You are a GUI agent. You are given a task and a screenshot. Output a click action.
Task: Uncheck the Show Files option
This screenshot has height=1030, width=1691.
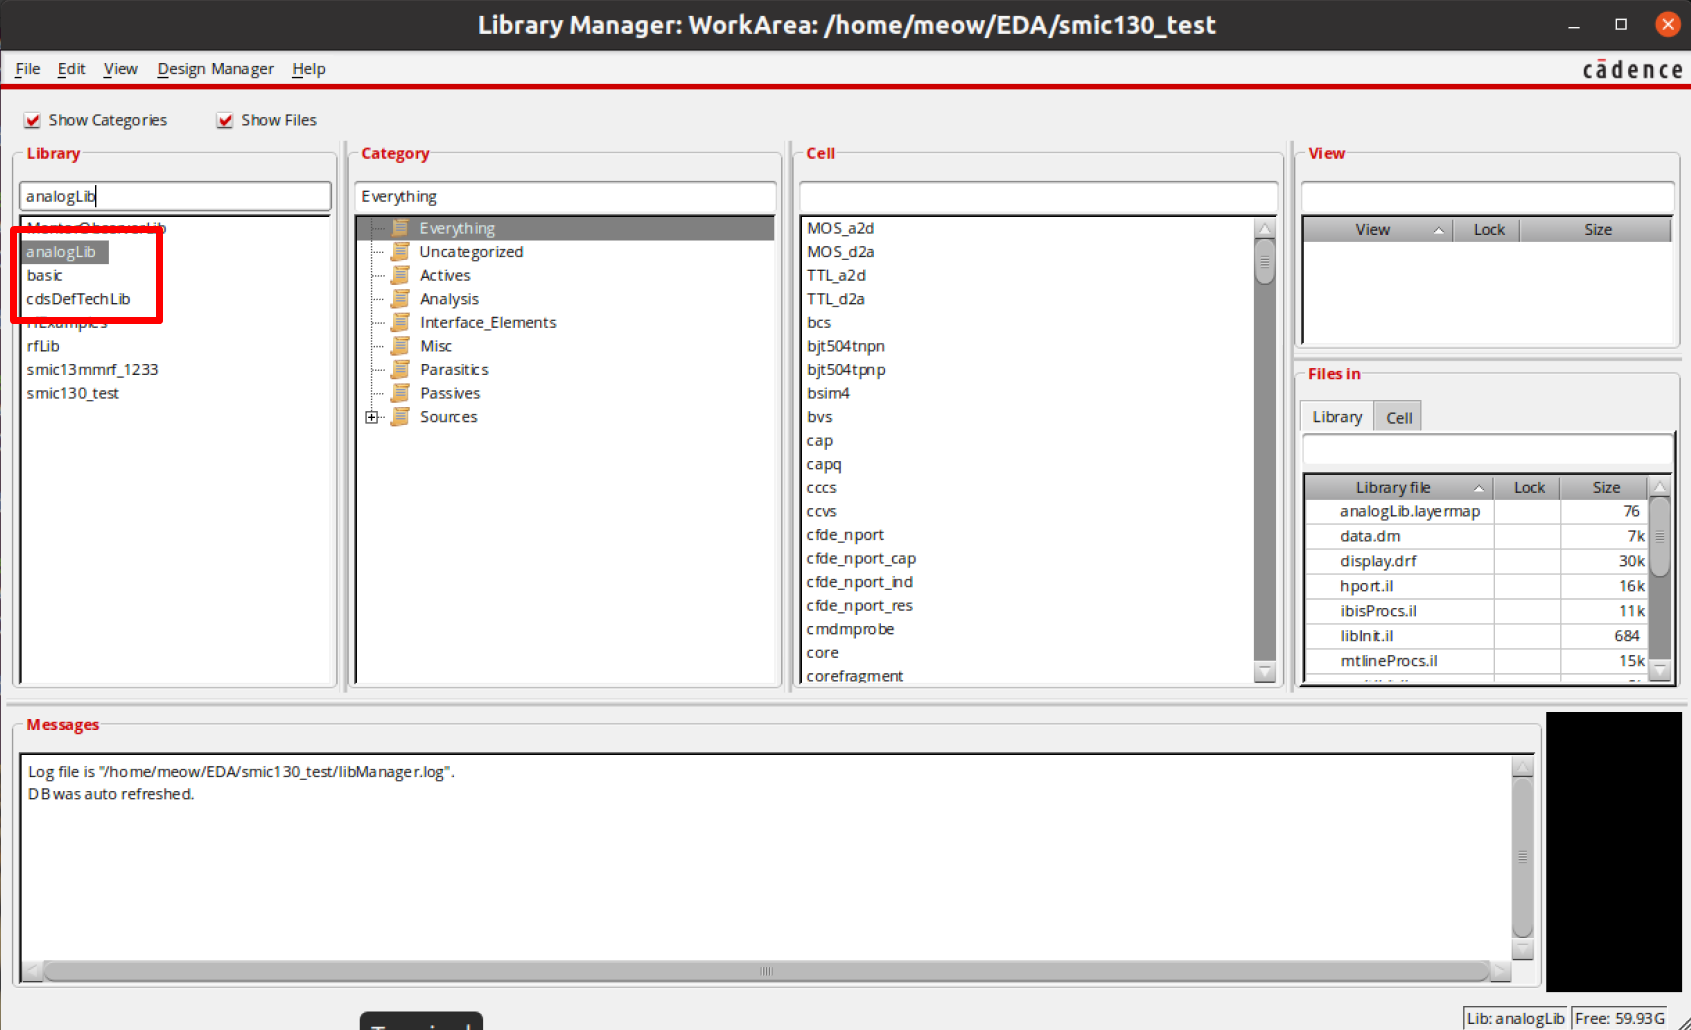click(x=225, y=119)
